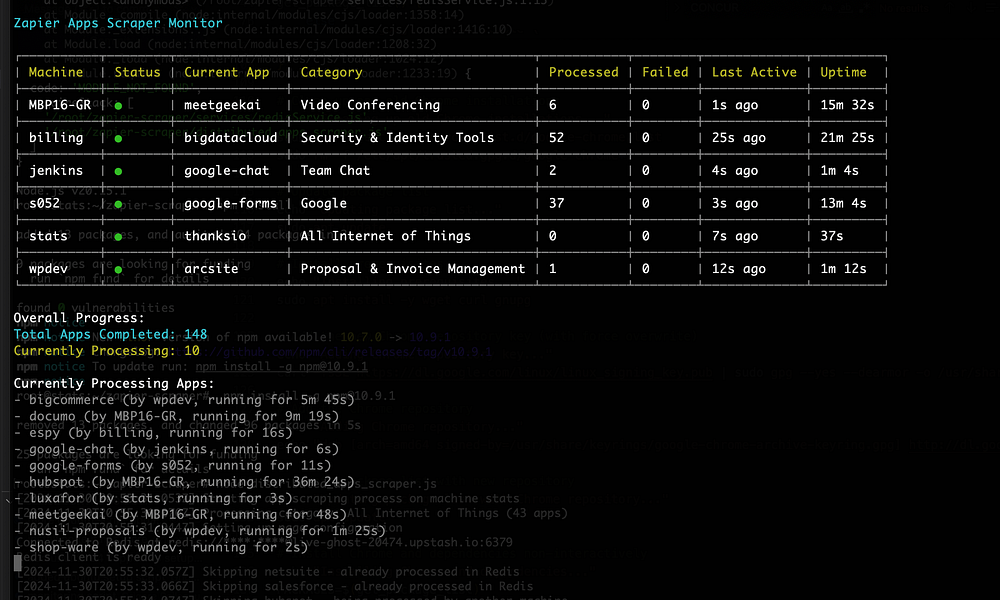Click the 'Failed' column header
Viewport: 1000px width, 600px height.
665,72
